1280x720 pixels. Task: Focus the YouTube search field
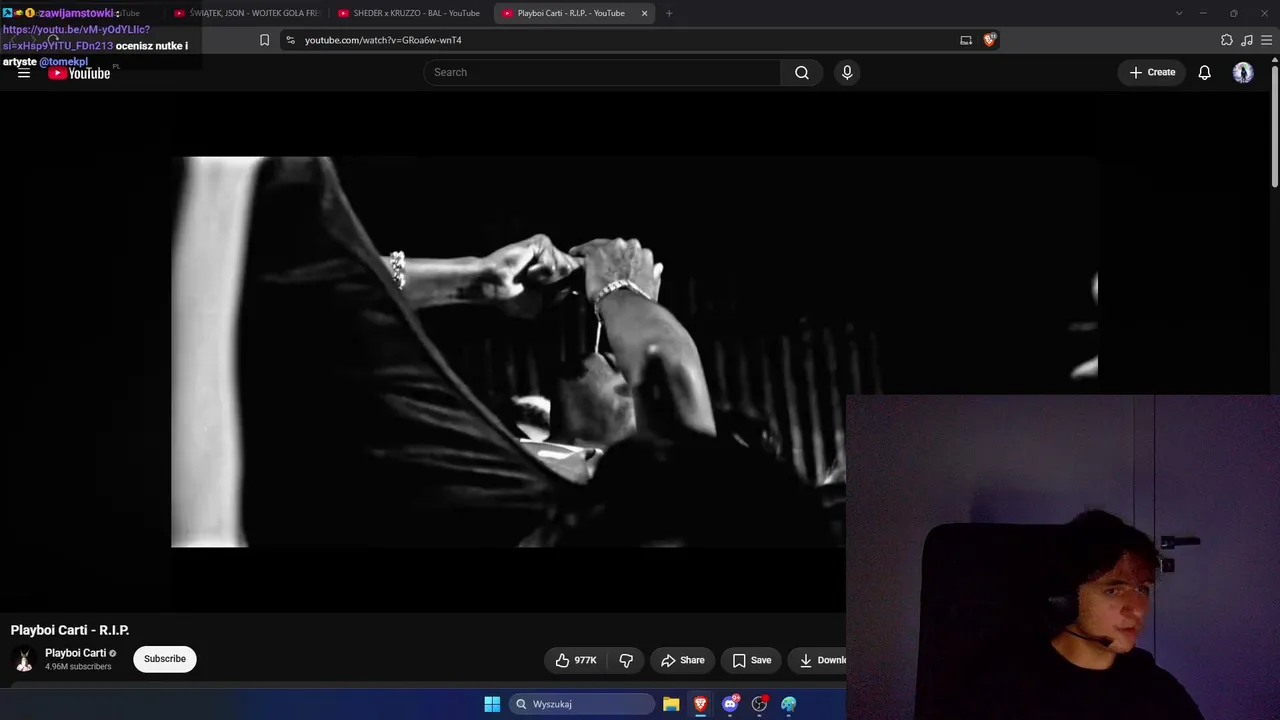(x=602, y=72)
